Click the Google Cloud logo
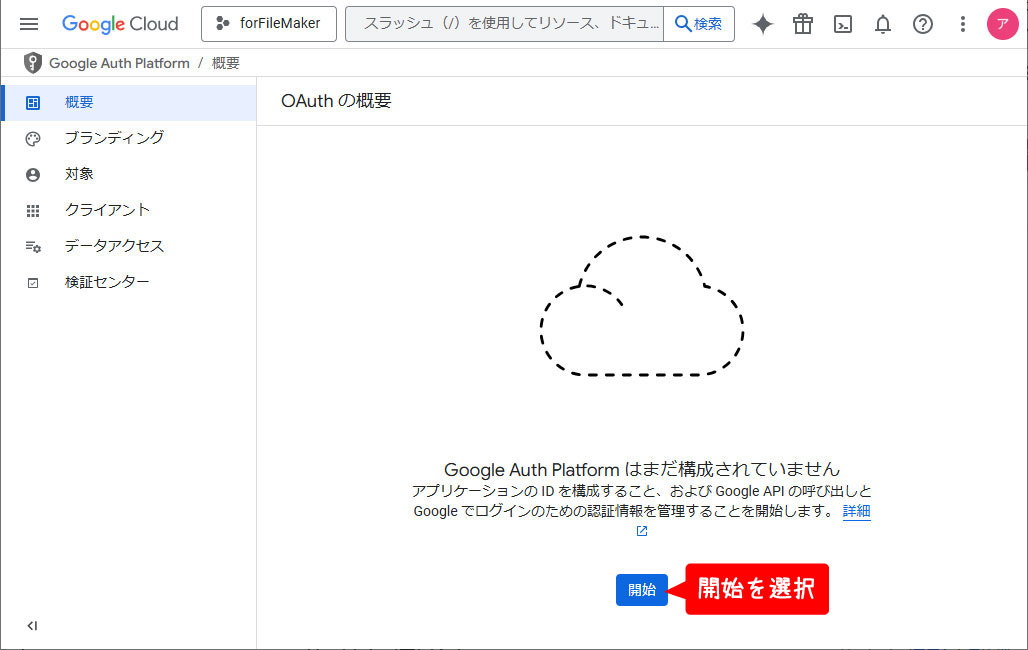The height and width of the screenshot is (650, 1028). coord(120,24)
